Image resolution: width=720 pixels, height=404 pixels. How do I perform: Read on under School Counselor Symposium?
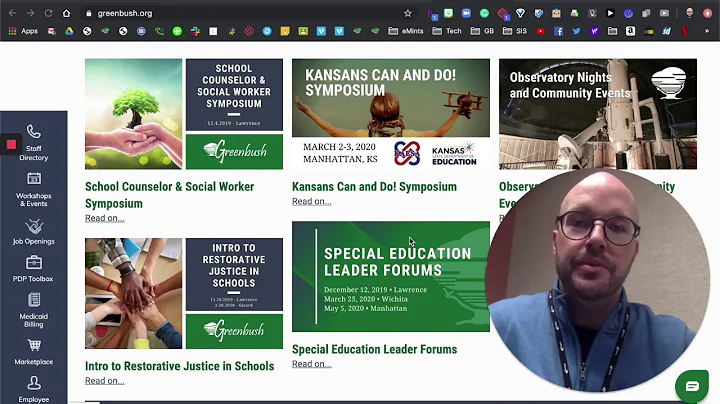pyautogui.click(x=105, y=218)
